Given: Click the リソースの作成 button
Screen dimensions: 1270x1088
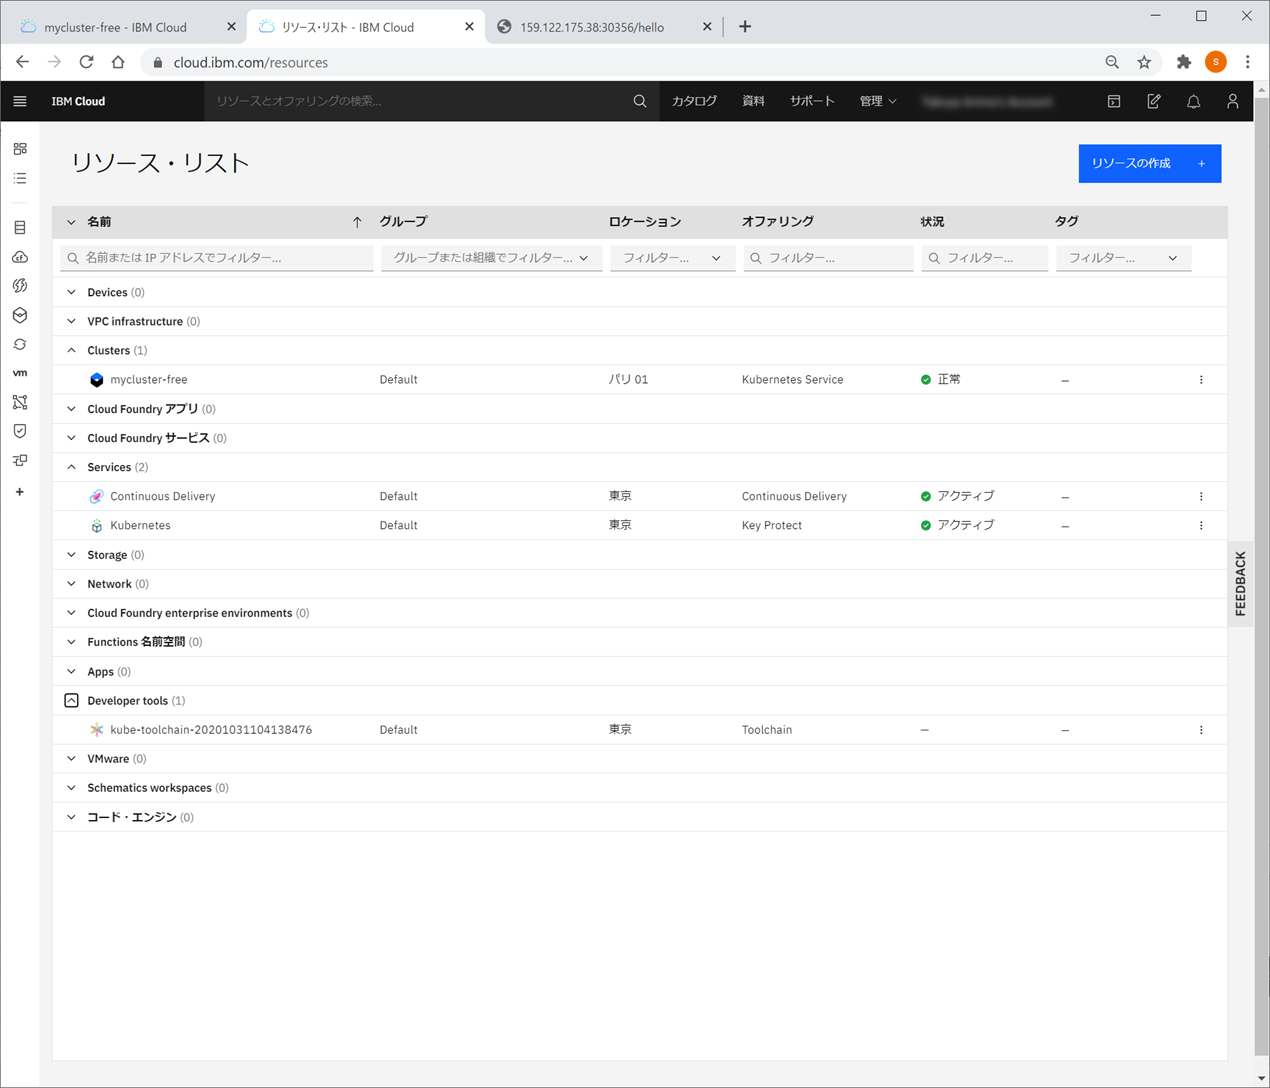Looking at the screenshot, I should [1149, 163].
